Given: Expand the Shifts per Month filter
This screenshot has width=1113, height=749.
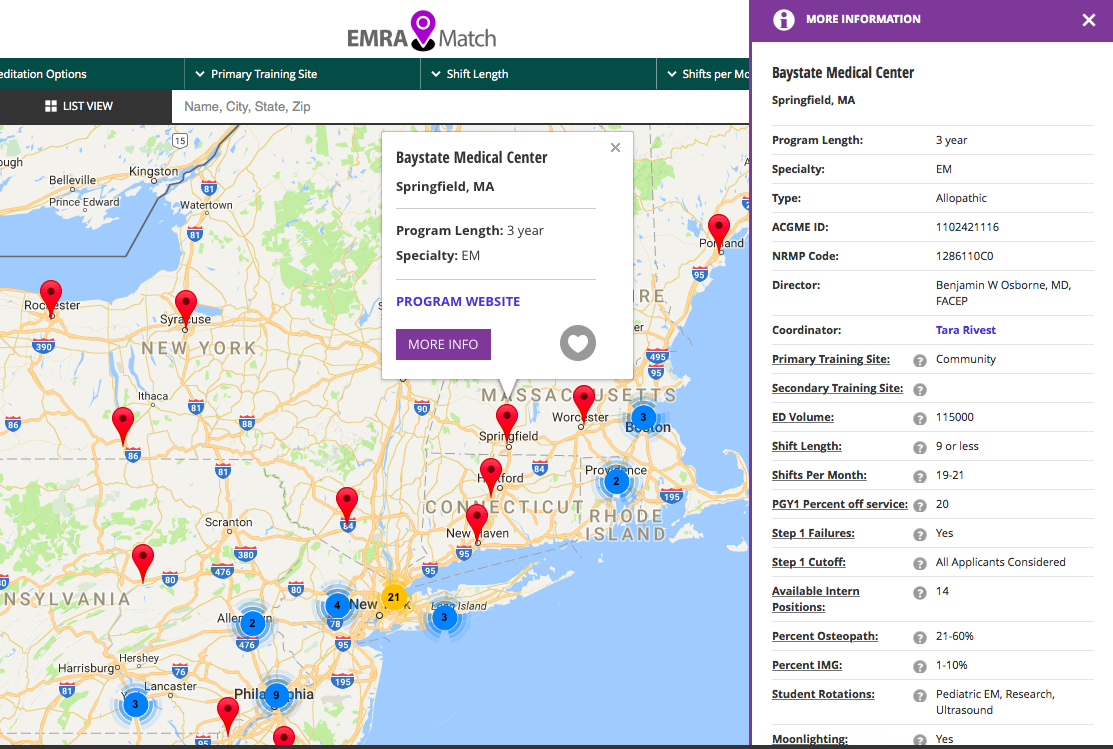Looking at the screenshot, I should (x=703, y=74).
